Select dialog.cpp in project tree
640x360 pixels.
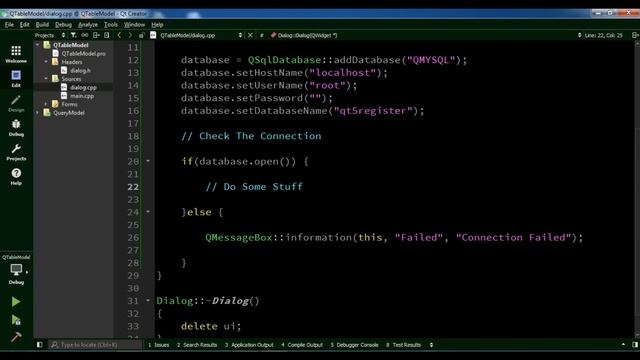(83, 87)
